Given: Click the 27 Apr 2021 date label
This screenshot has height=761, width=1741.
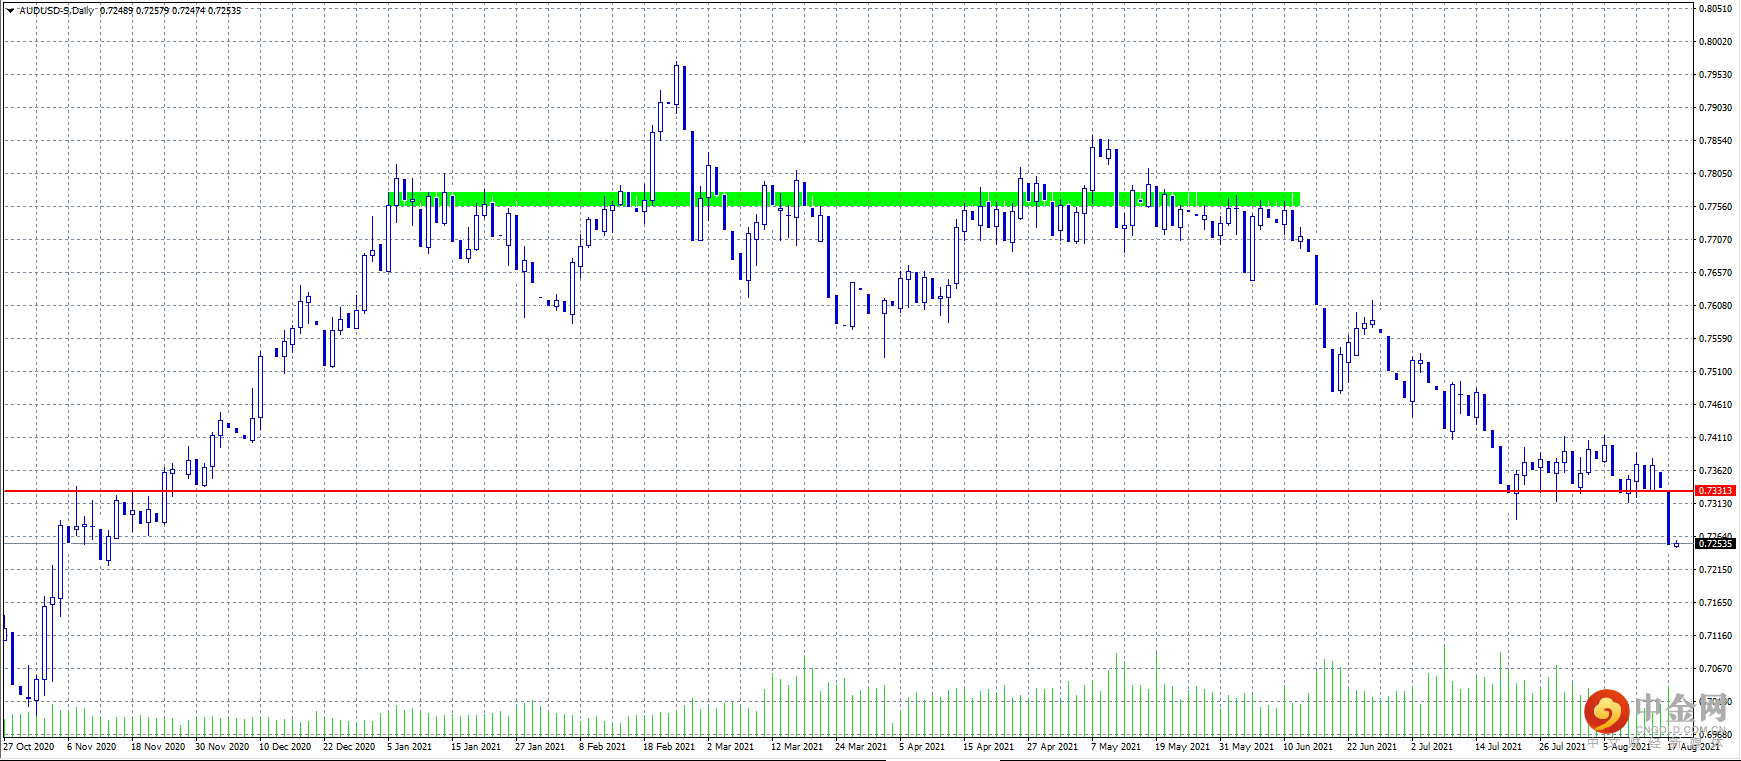Looking at the screenshot, I should click(1052, 746).
